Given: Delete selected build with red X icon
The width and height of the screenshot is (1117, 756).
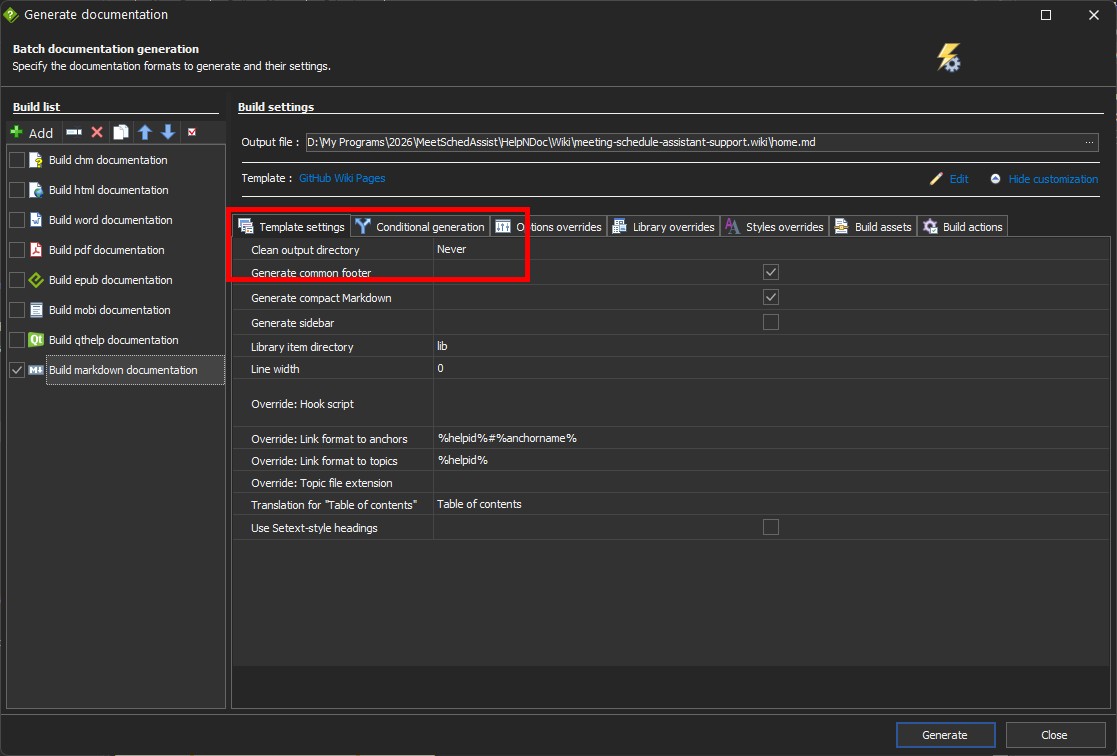Looking at the screenshot, I should point(98,132).
